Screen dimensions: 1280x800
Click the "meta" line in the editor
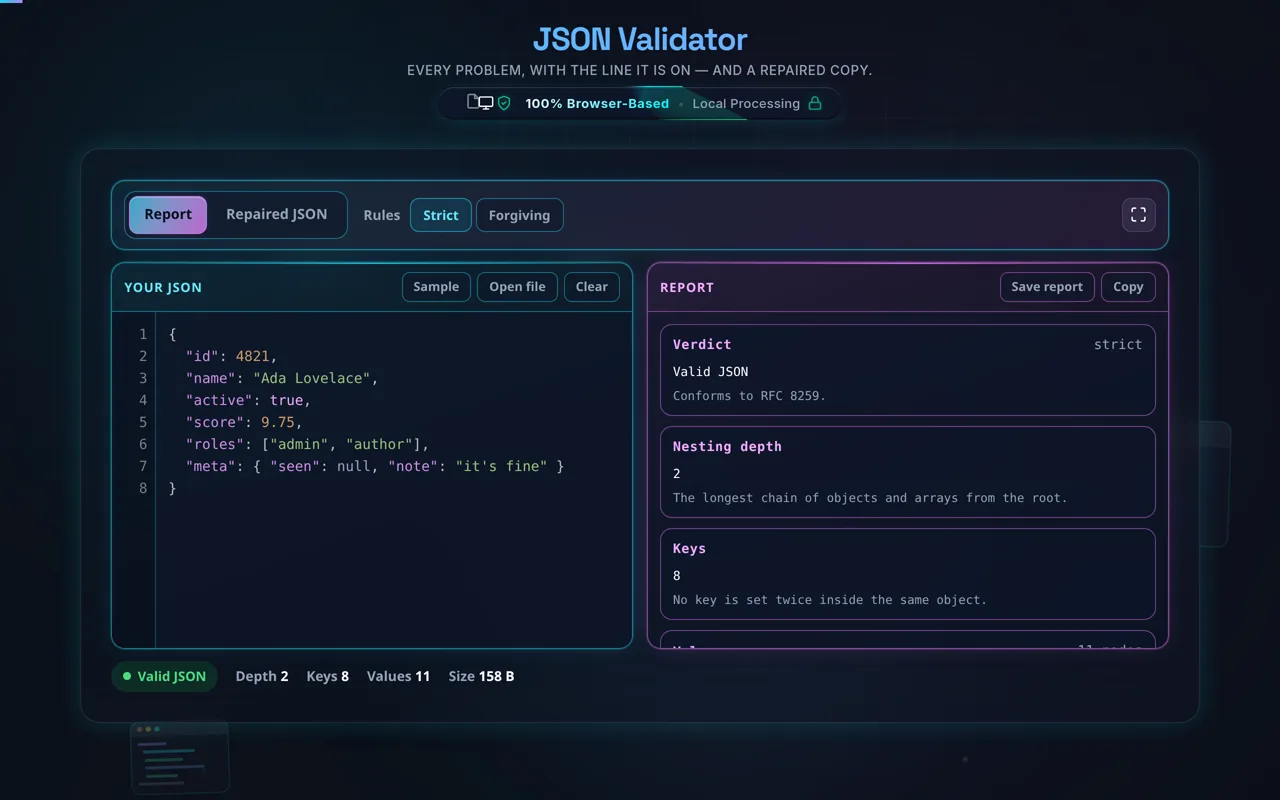click(x=375, y=466)
